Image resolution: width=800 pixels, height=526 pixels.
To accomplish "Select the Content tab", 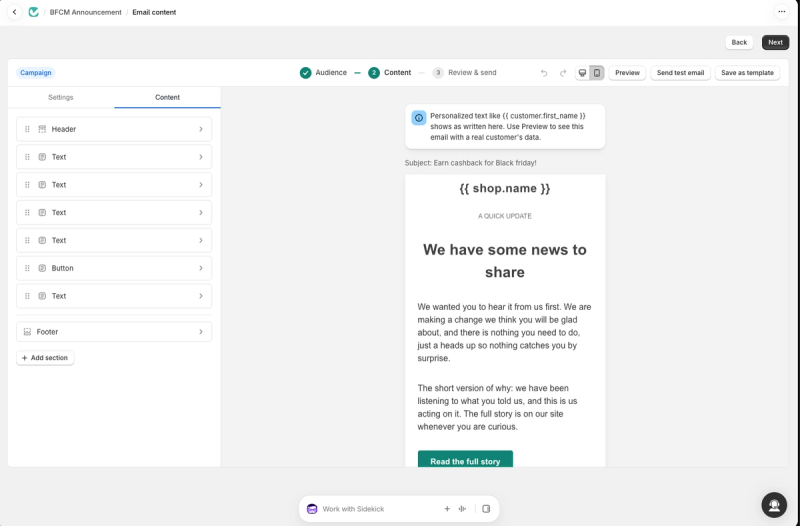I will tap(167, 97).
